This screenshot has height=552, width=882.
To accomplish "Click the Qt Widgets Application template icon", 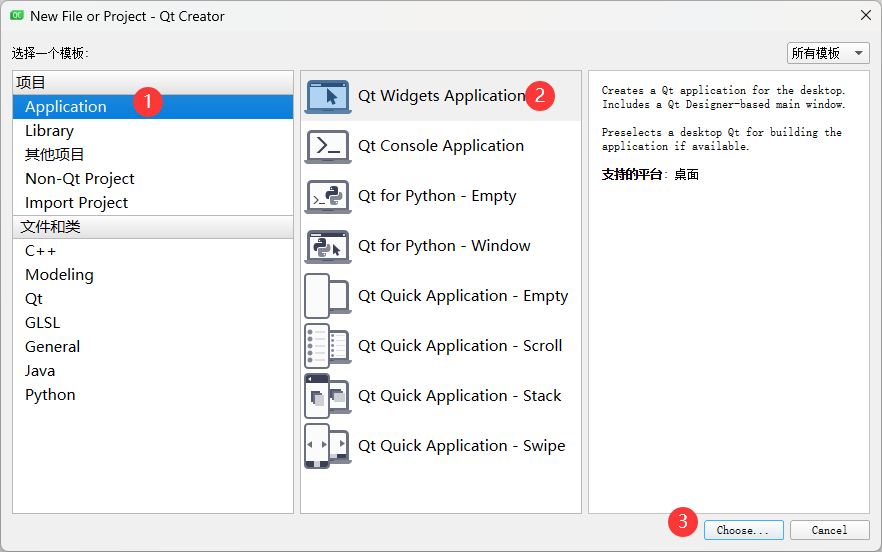I will [328, 96].
